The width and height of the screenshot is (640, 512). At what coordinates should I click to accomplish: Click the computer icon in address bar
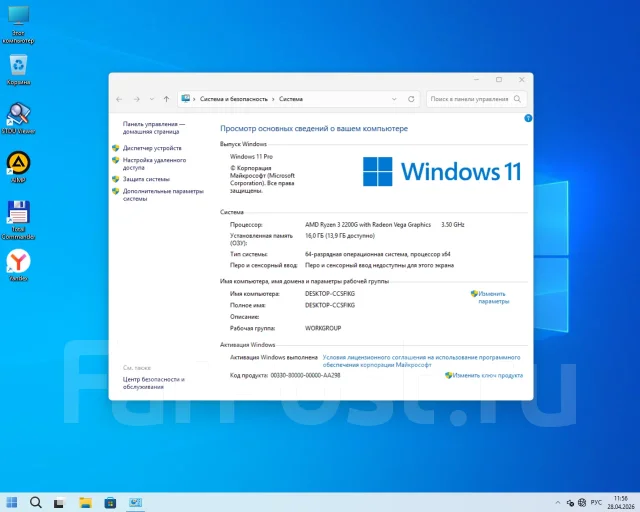click(x=186, y=99)
